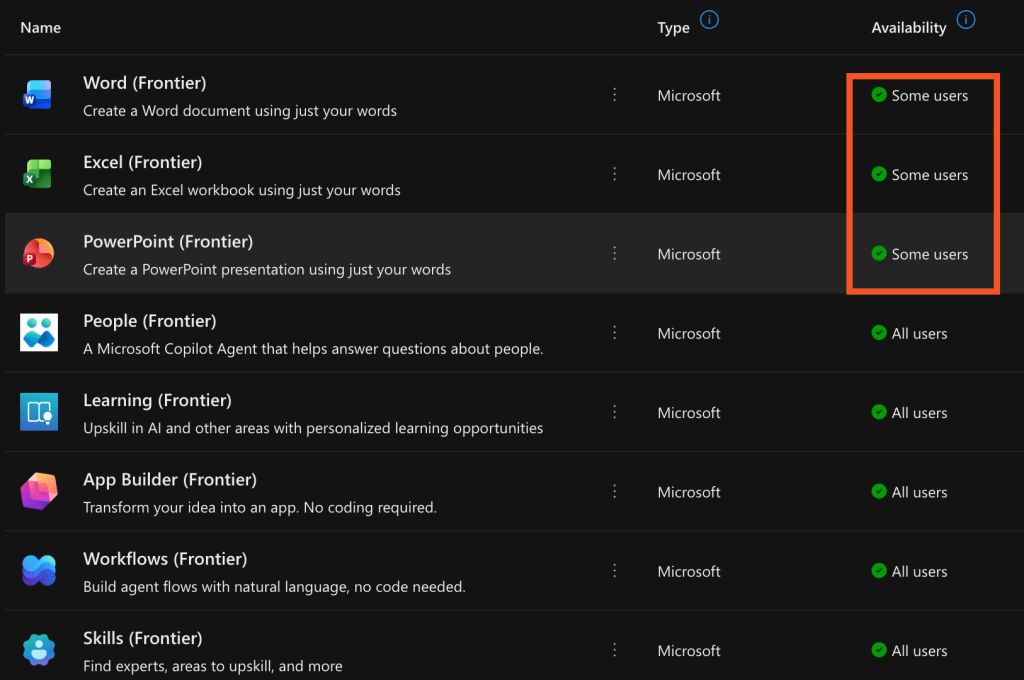Click the Skills (Frontier) agent icon
This screenshot has height=680, width=1024.
pos(38,650)
